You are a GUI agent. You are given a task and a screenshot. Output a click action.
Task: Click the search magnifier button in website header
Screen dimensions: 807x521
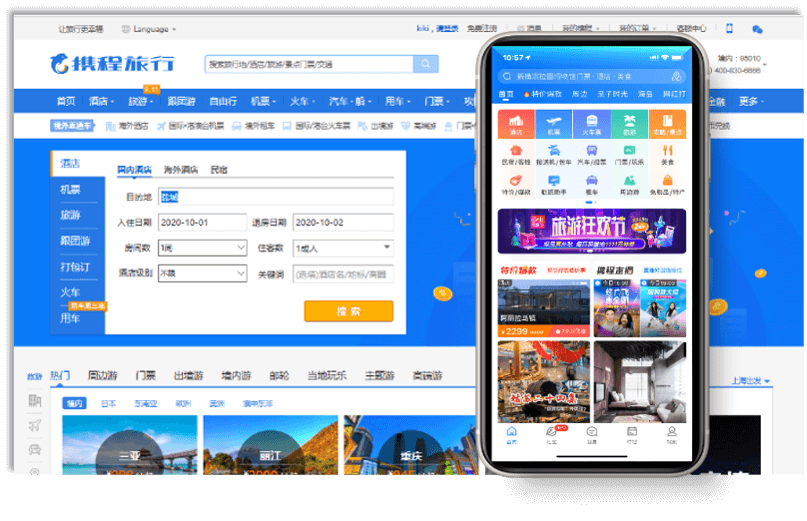point(426,64)
